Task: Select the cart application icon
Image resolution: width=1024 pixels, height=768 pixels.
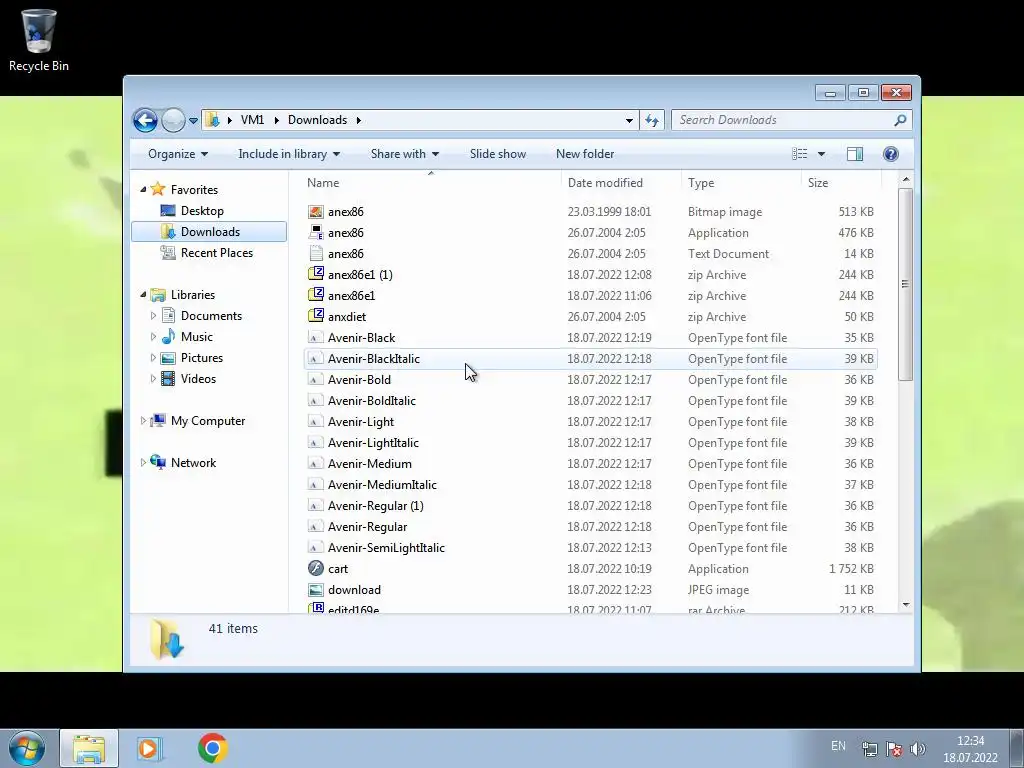Action: (315, 568)
